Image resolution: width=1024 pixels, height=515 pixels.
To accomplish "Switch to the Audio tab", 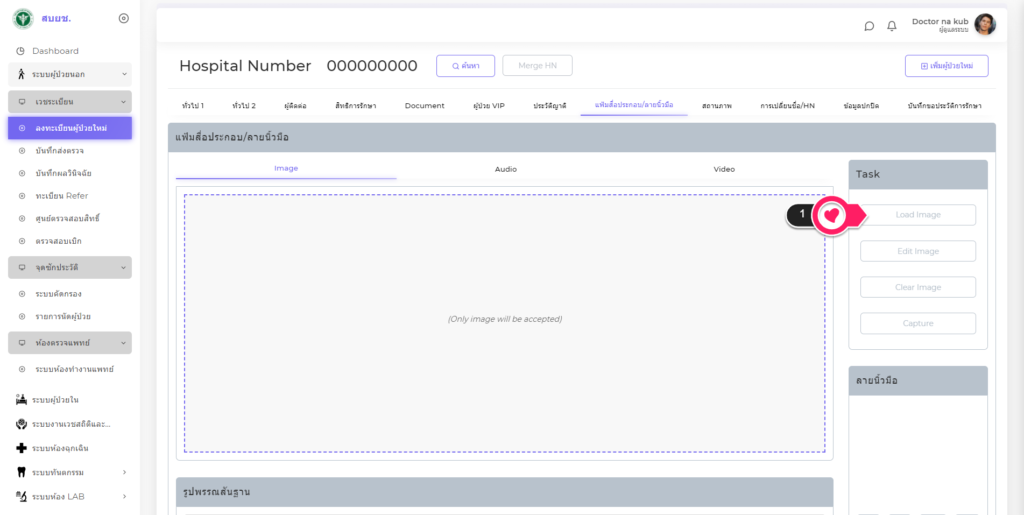I will (x=506, y=169).
